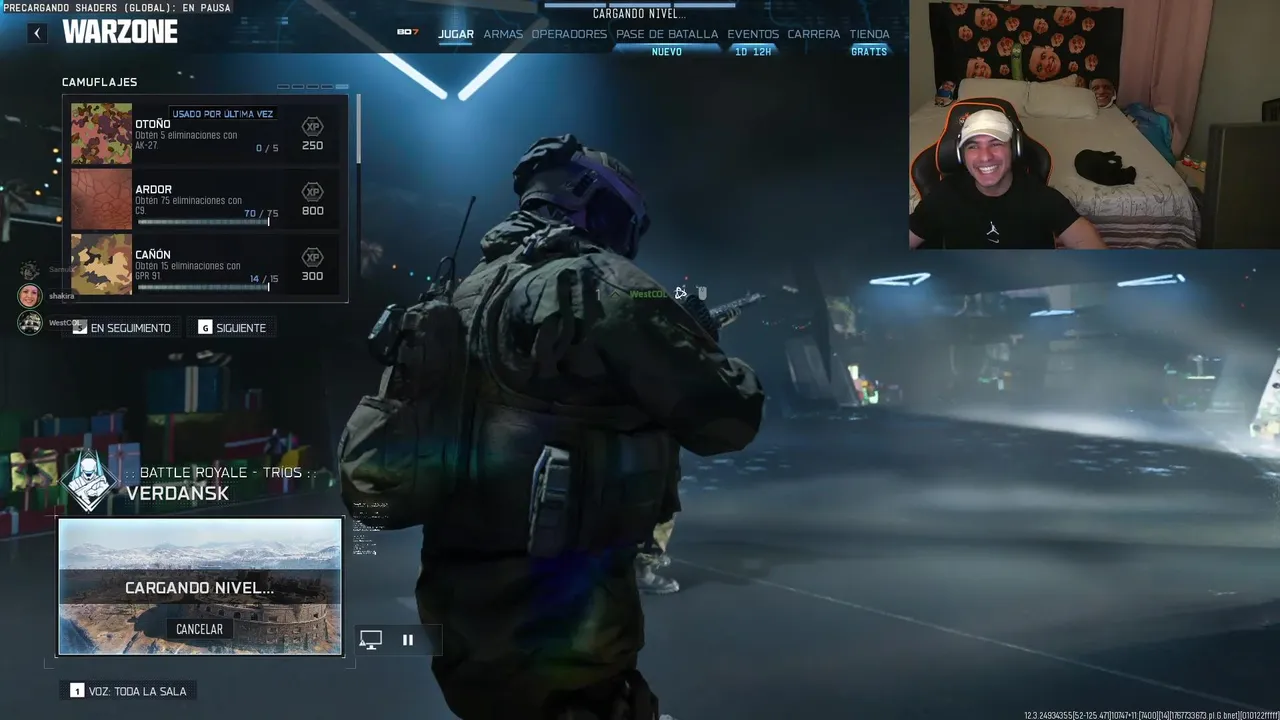
Task: Click the monitor warning icon
Action: click(x=371, y=639)
